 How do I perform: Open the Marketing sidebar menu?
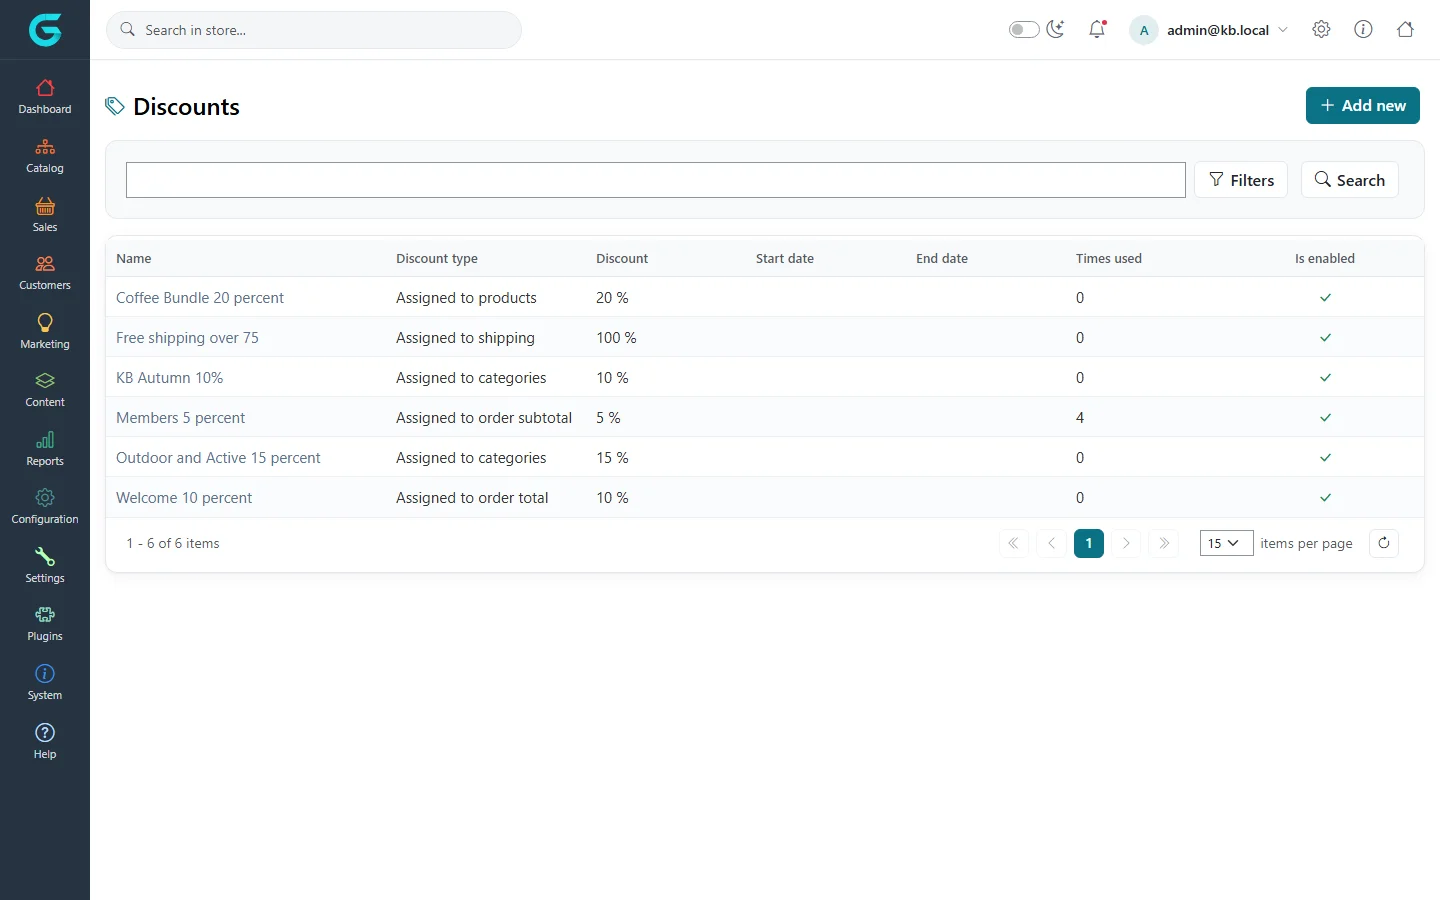click(x=45, y=331)
